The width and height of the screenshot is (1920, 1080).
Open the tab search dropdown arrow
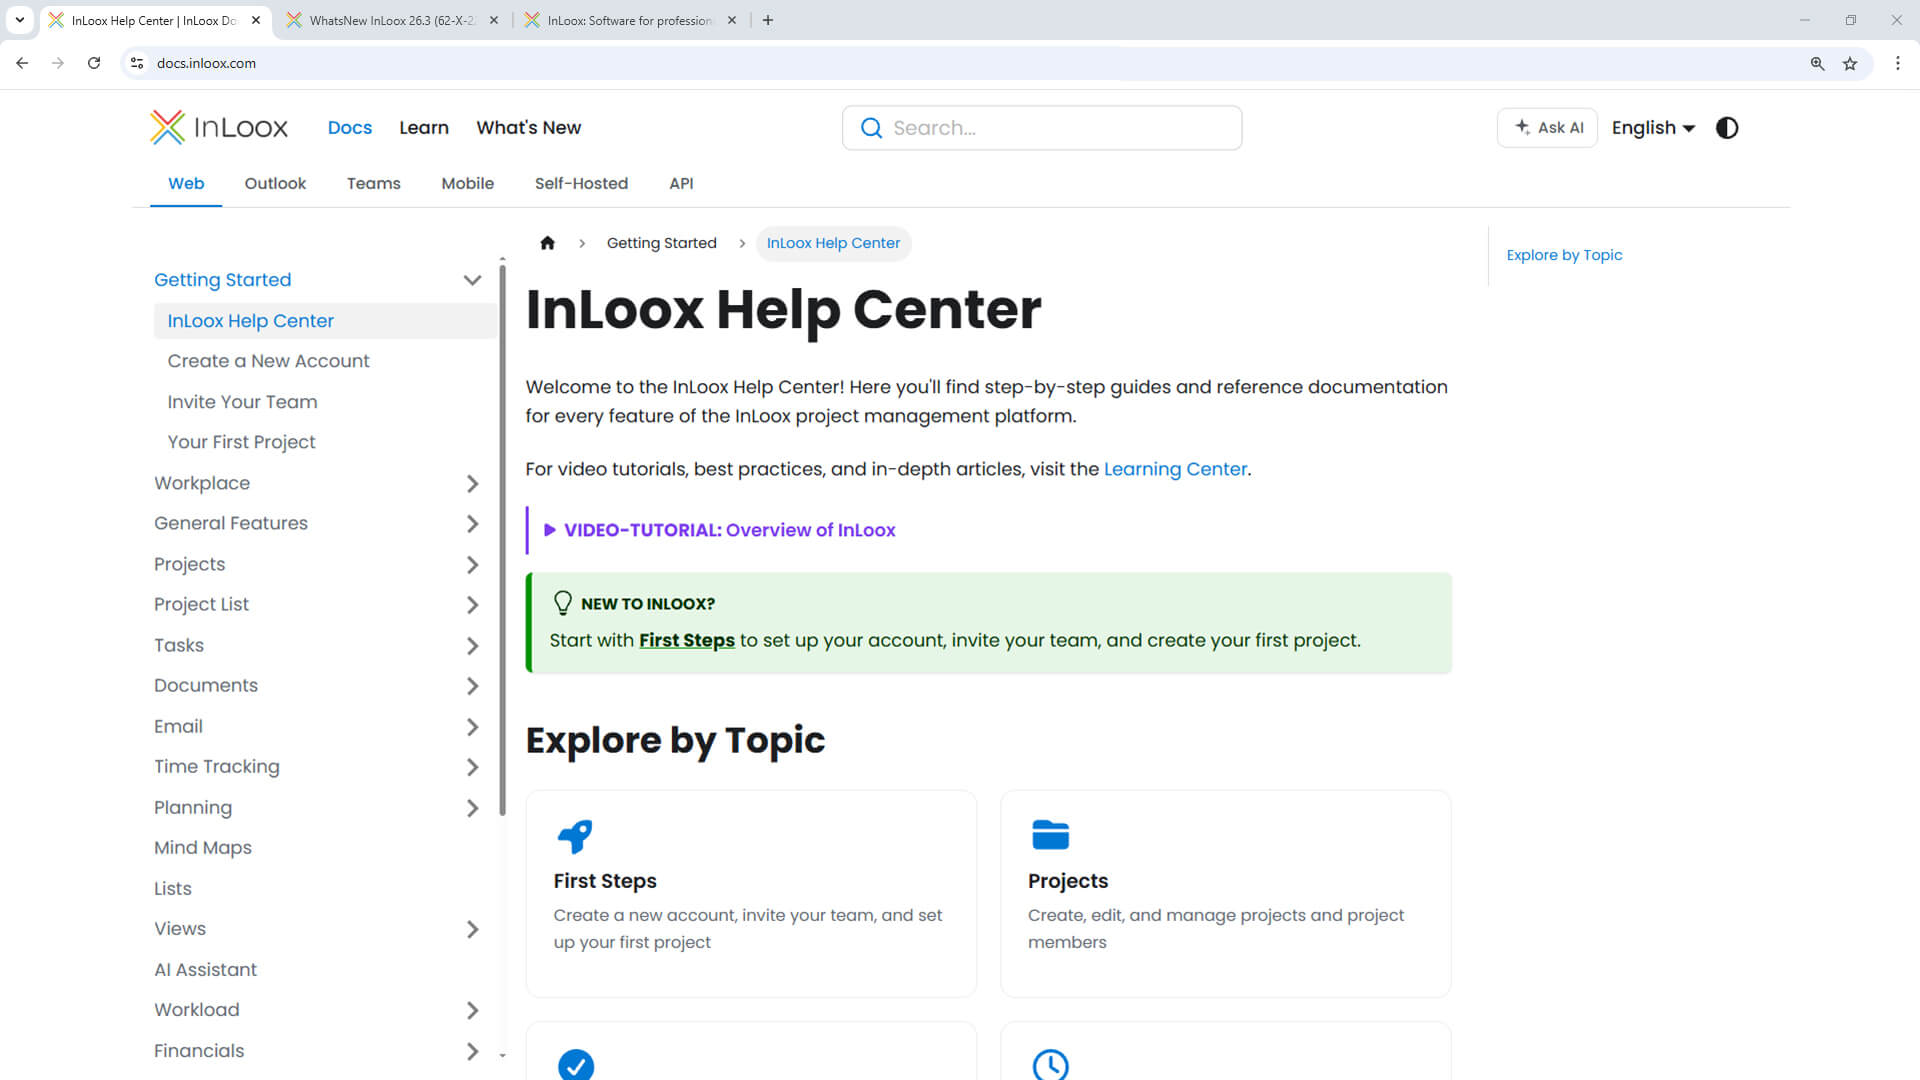[x=19, y=20]
